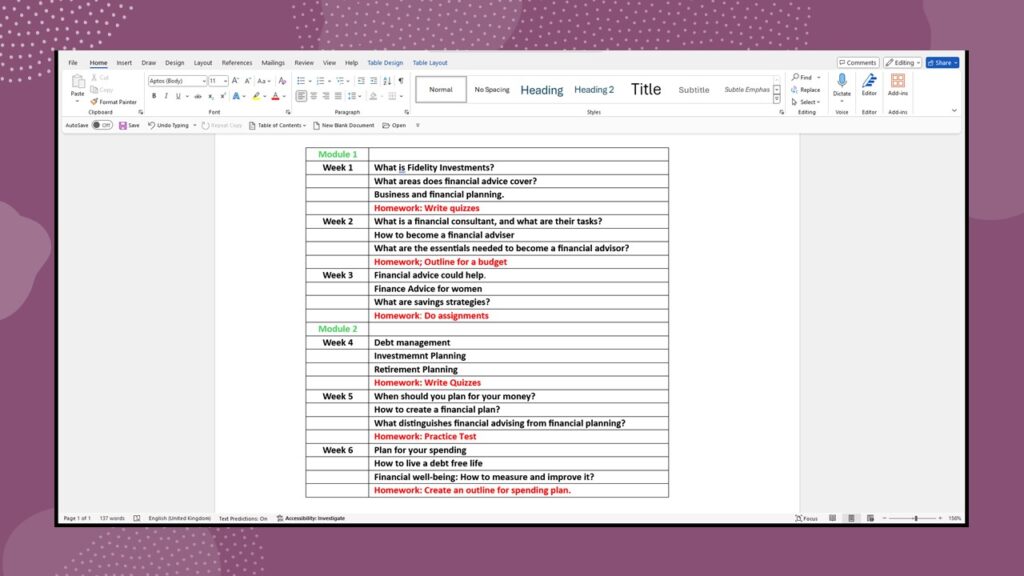The height and width of the screenshot is (576, 1024).
Task: Click the Comments button
Action: pyautogui.click(x=858, y=63)
